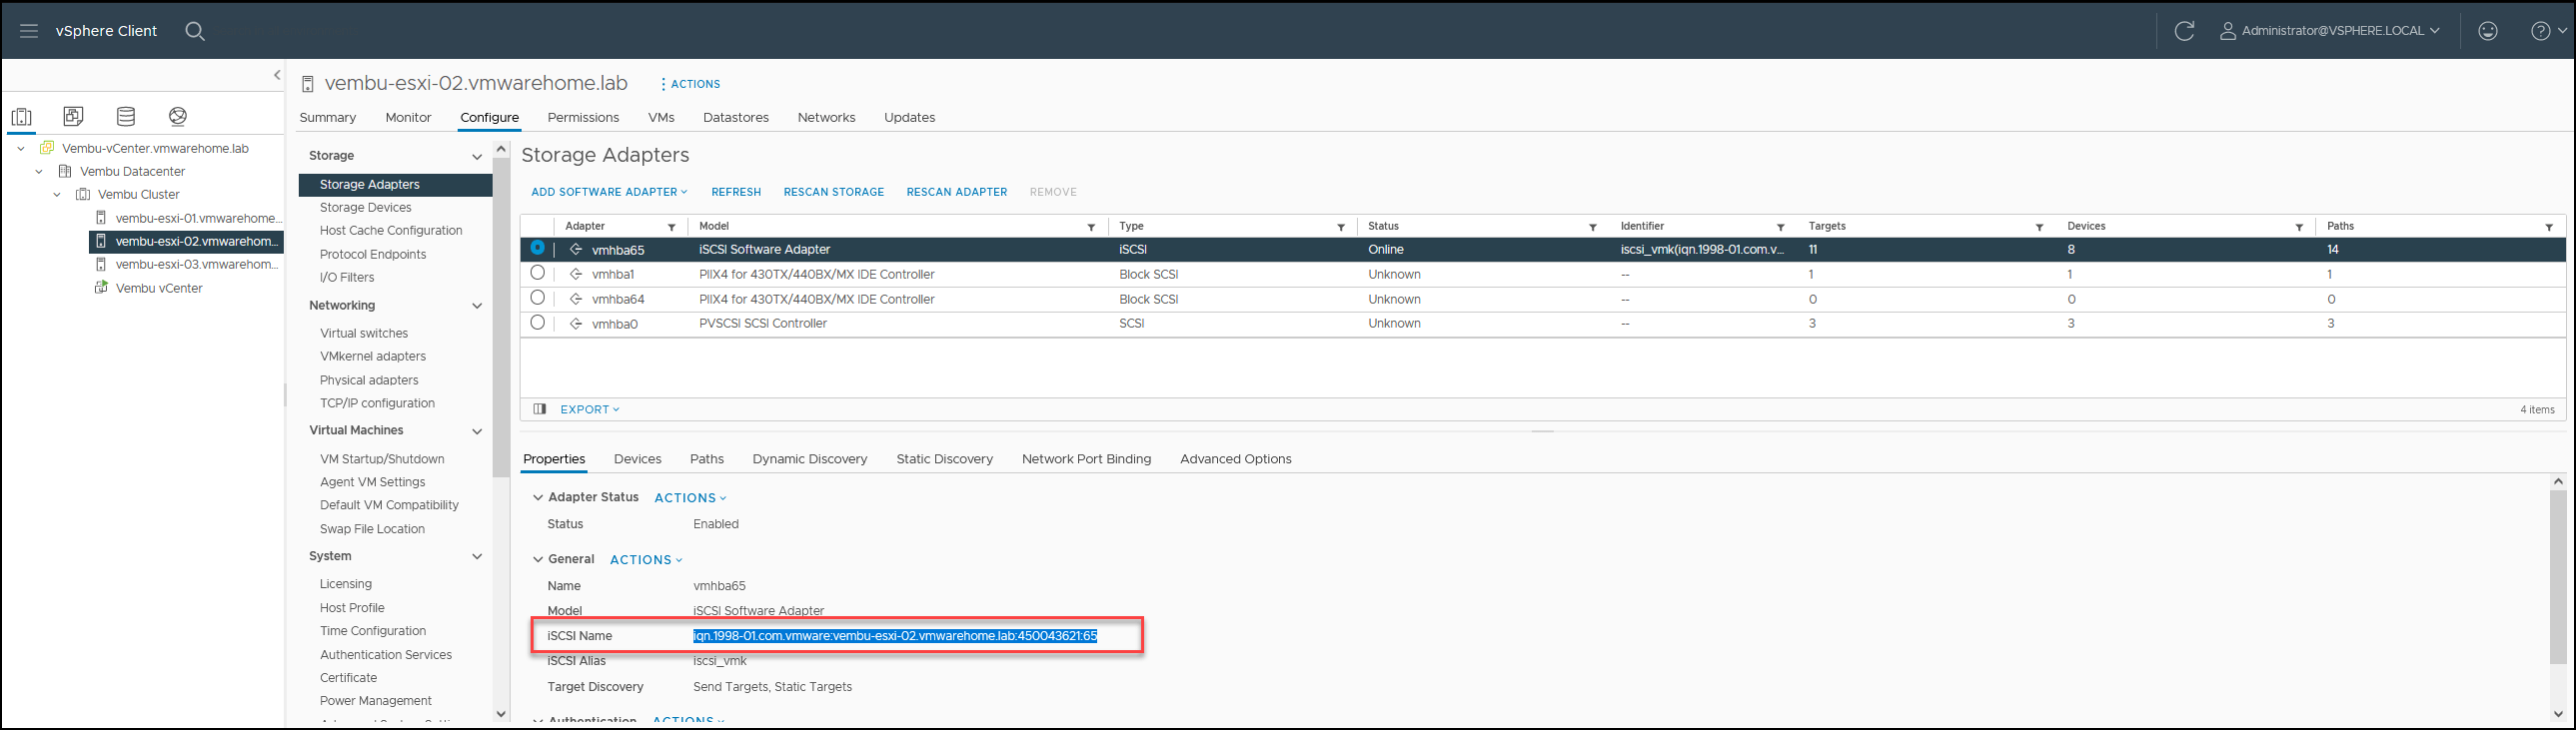Select the vmhba0 radio button
The width and height of the screenshot is (2576, 730).
[x=538, y=323]
